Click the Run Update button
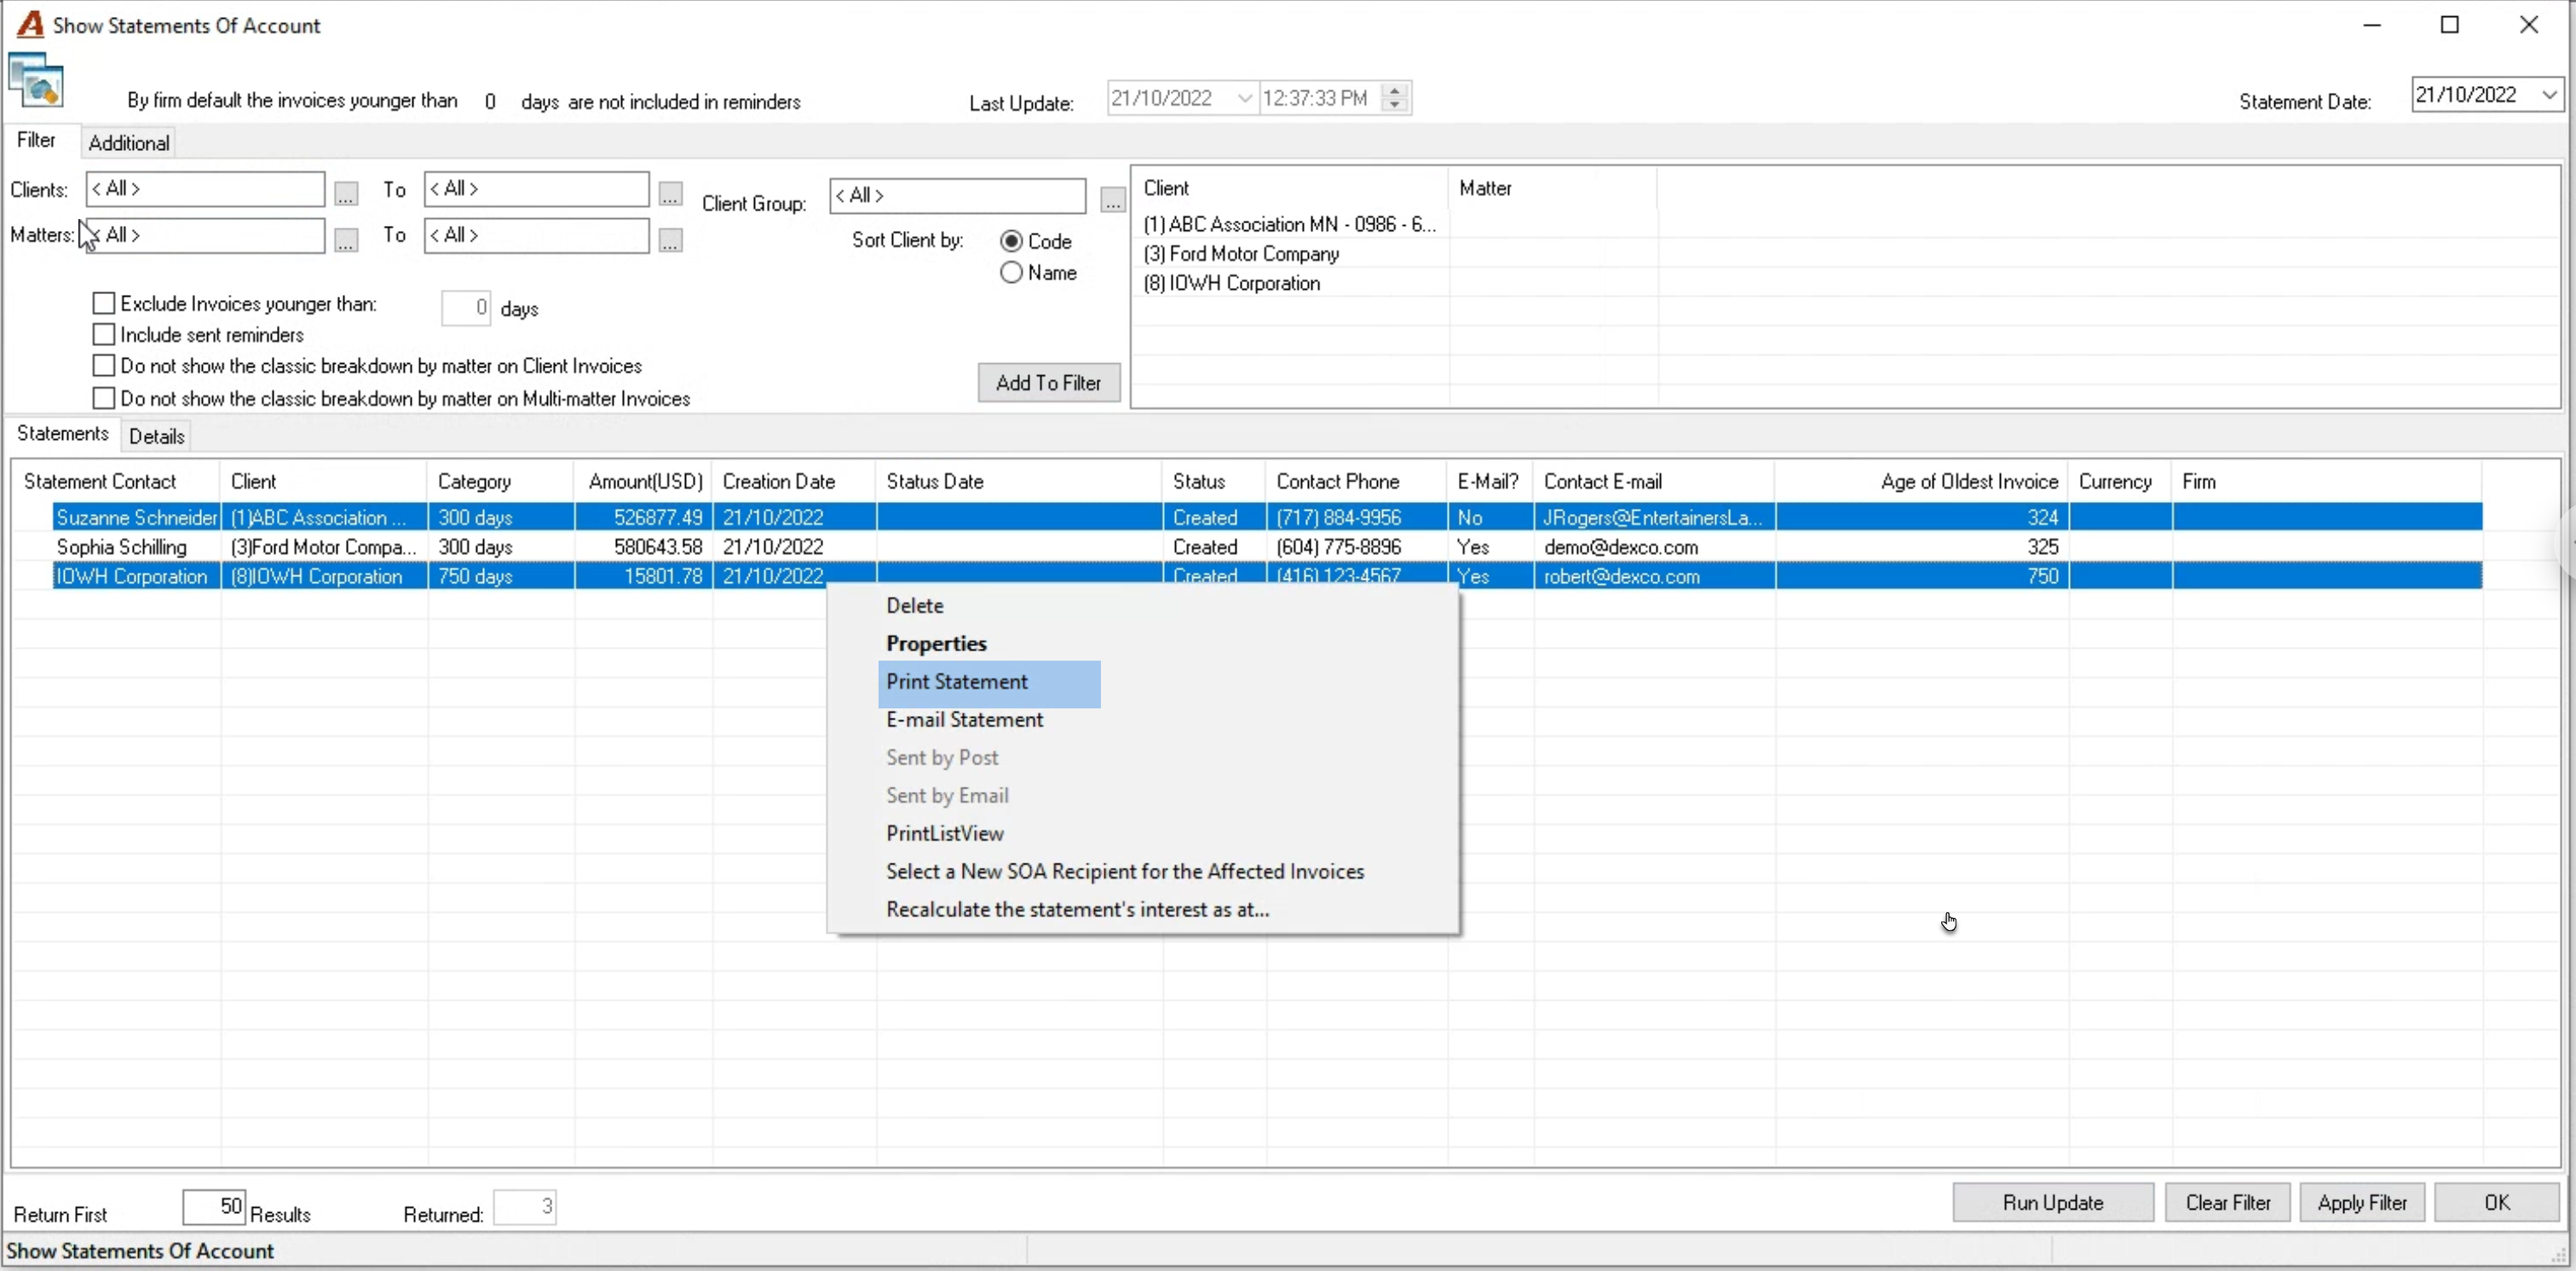2576x1271 pixels. (2053, 1202)
